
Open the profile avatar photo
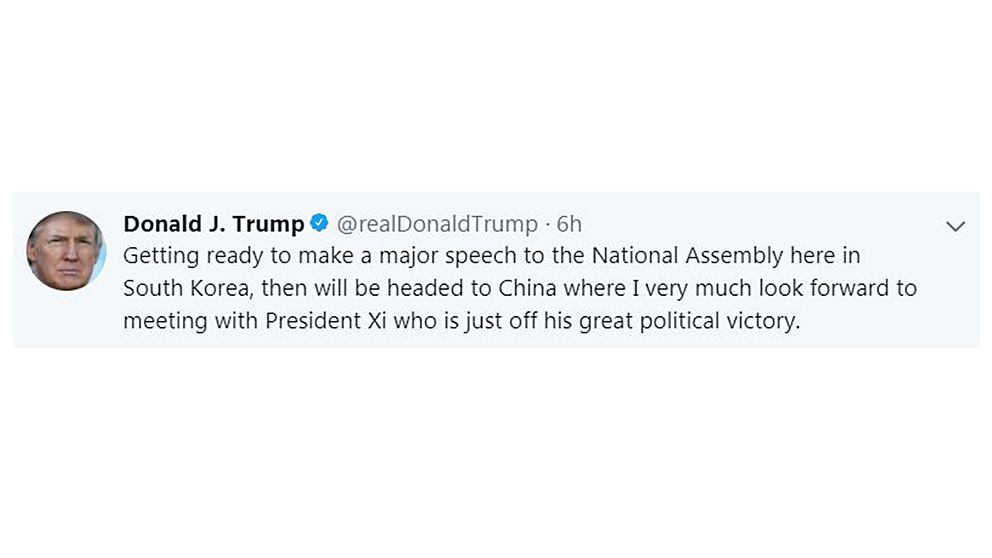(66, 251)
